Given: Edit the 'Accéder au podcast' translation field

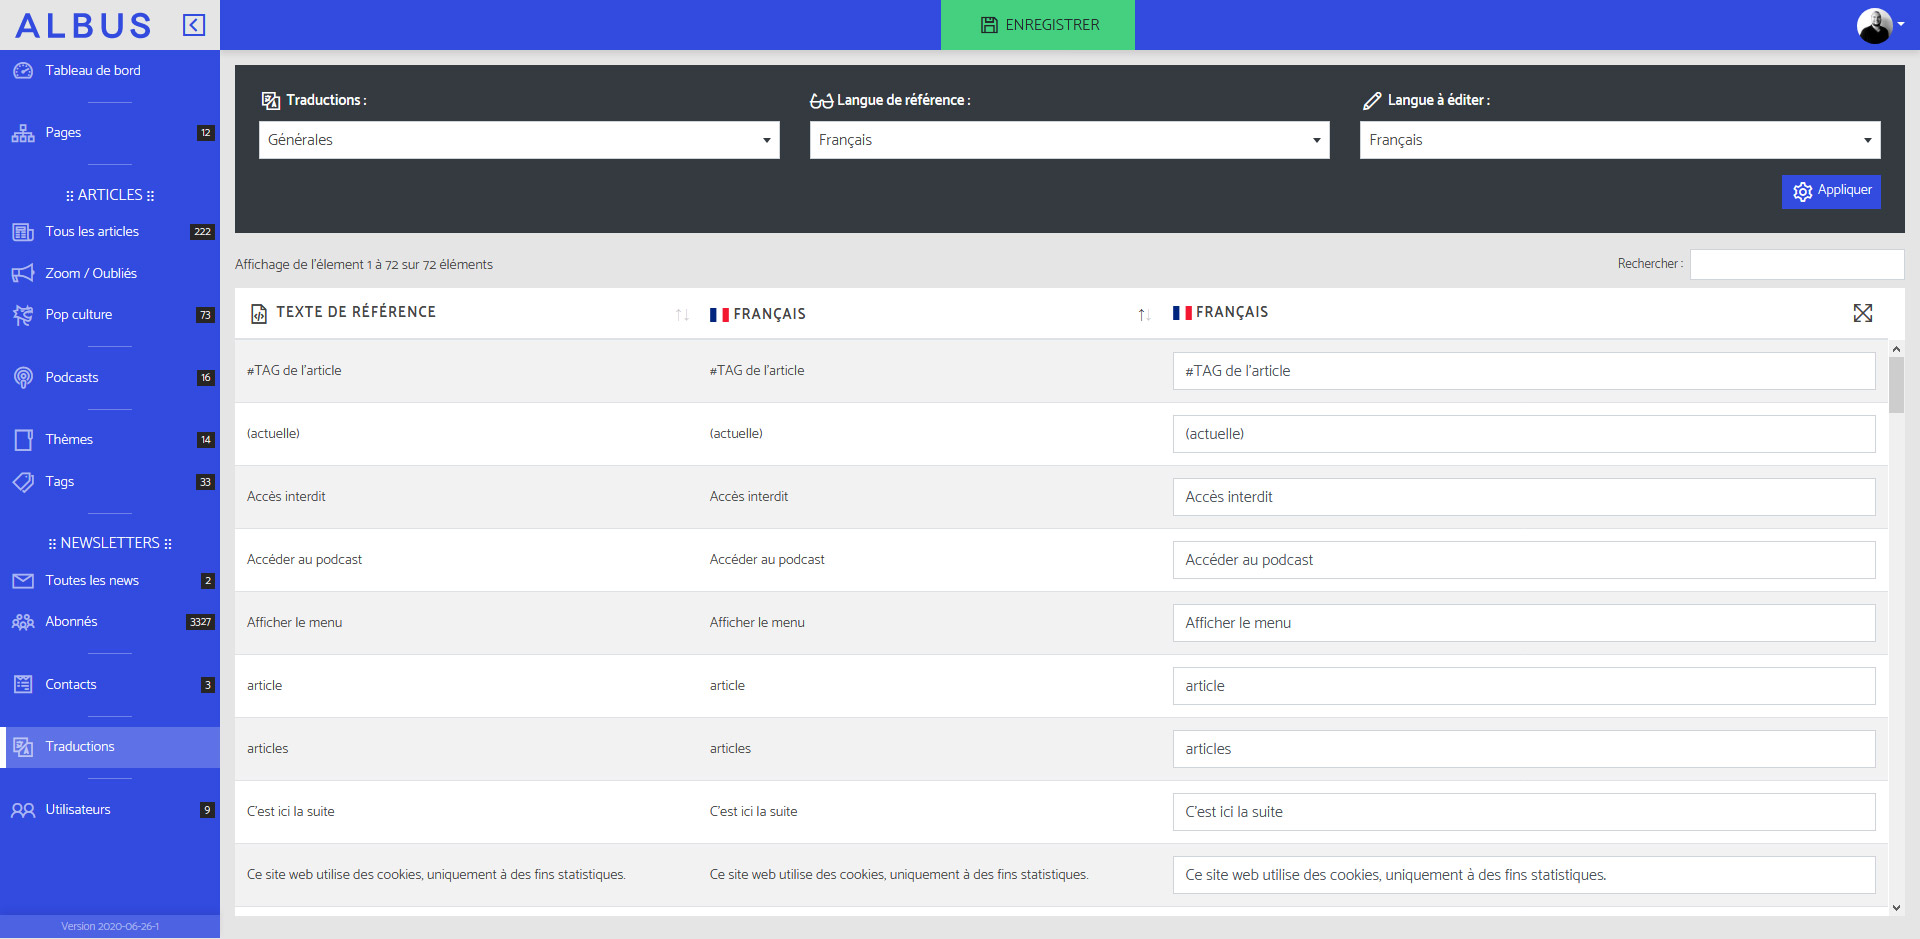Looking at the screenshot, I should click(x=1524, y=560).
